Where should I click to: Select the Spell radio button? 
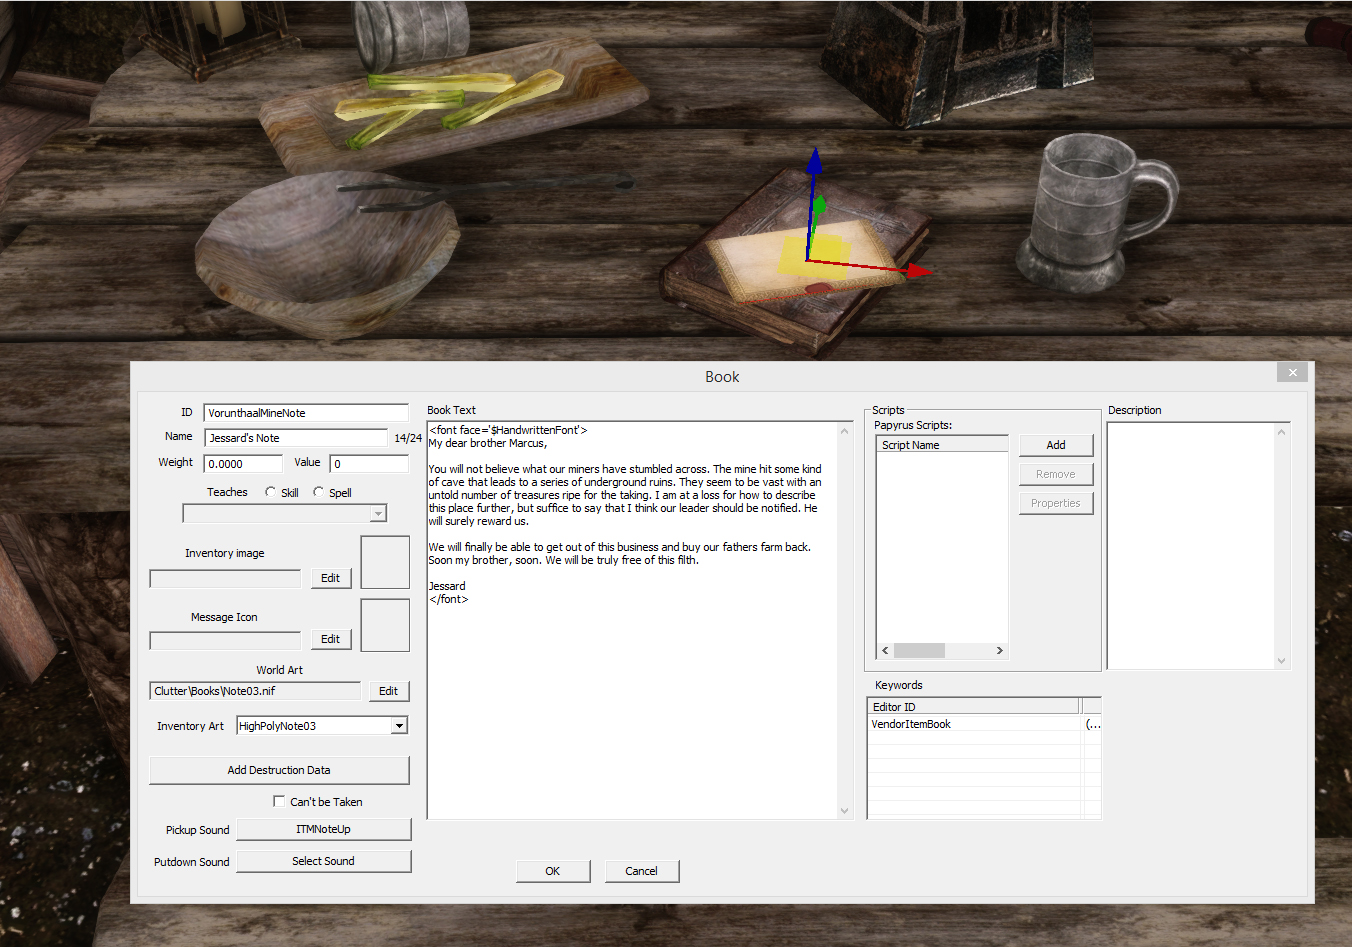coord(318,492)
